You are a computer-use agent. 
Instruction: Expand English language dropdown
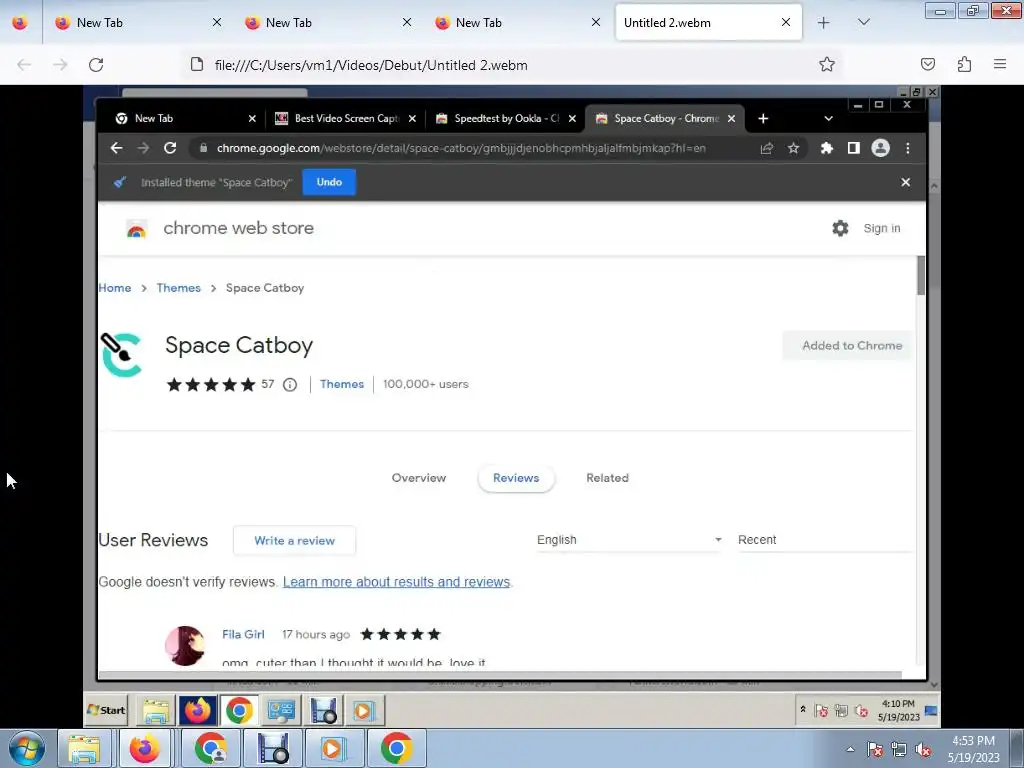[x=629, y=540]
